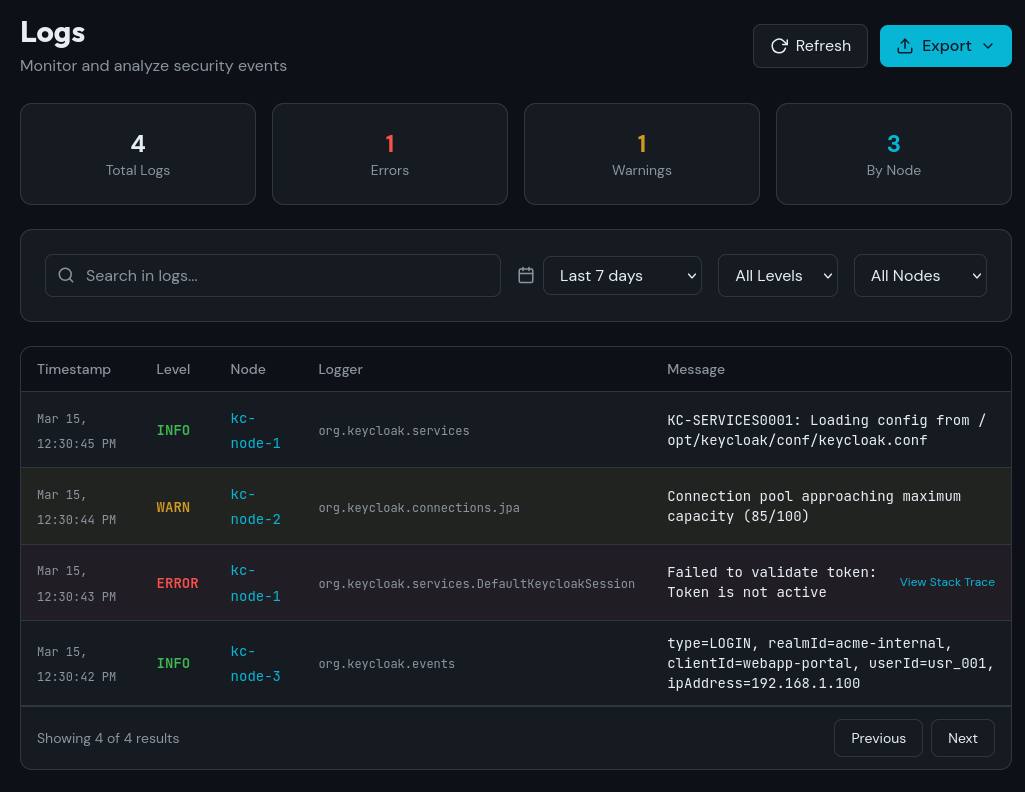Go to Previous results page
Viewport: 1025px width, 792px height.
click(x=878, y=738)
